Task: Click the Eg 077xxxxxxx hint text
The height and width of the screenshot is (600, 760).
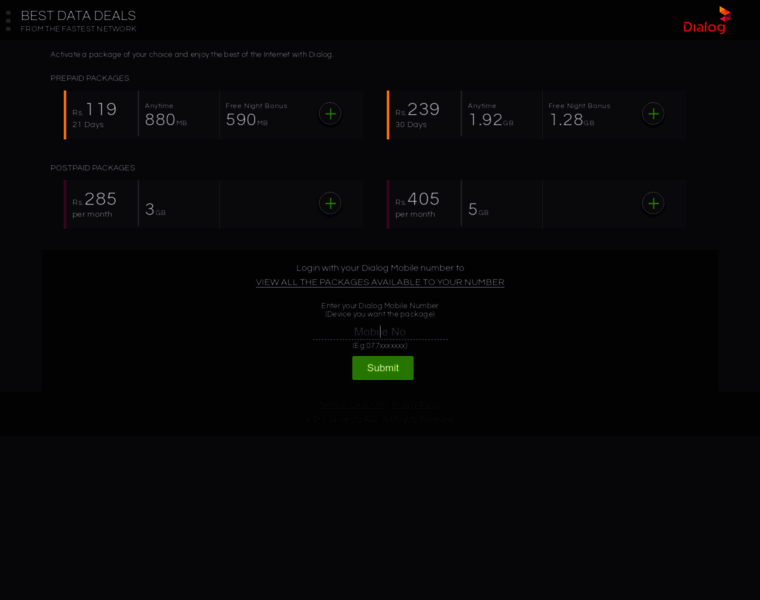Action: pyautogui.click(x=380, y=346)
